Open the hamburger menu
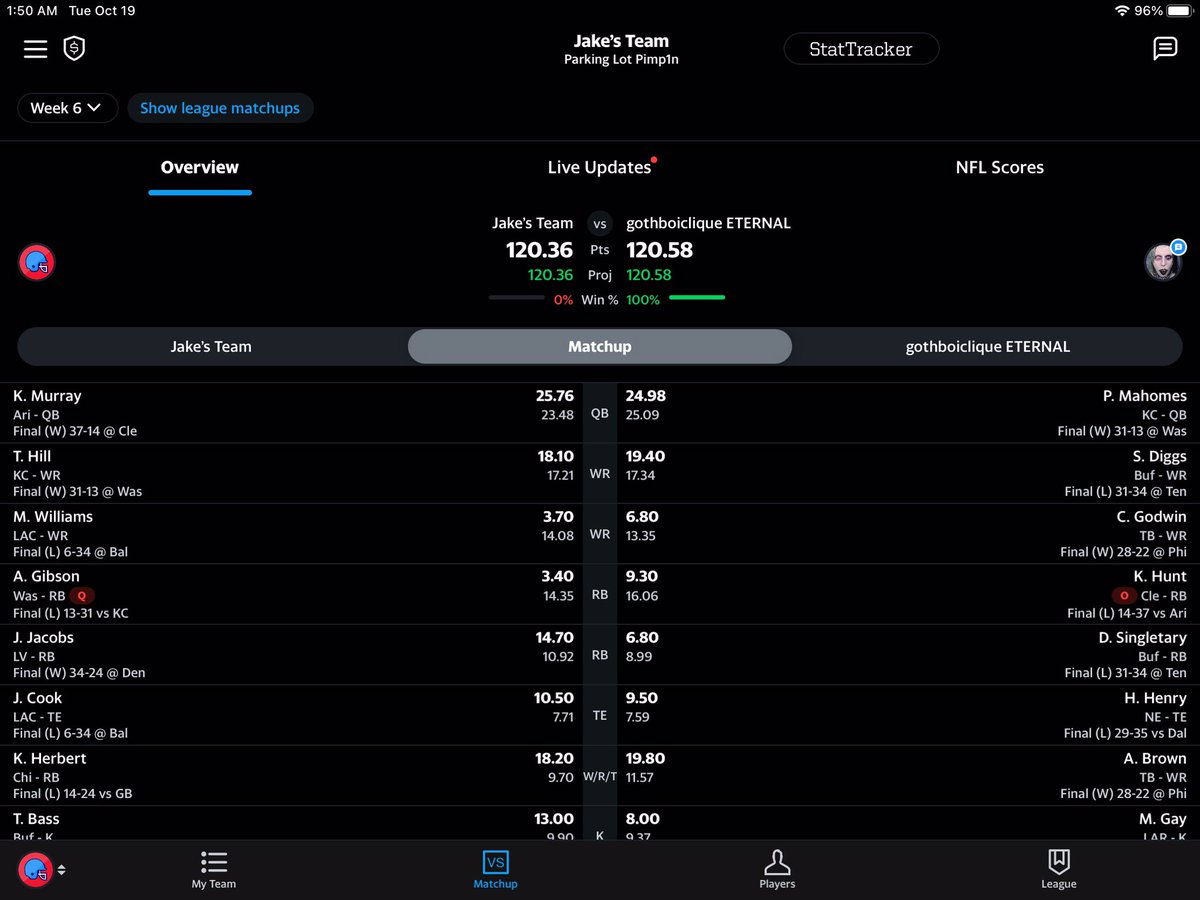Screen dimensions: 1200x900 click(x=36, y=49)
